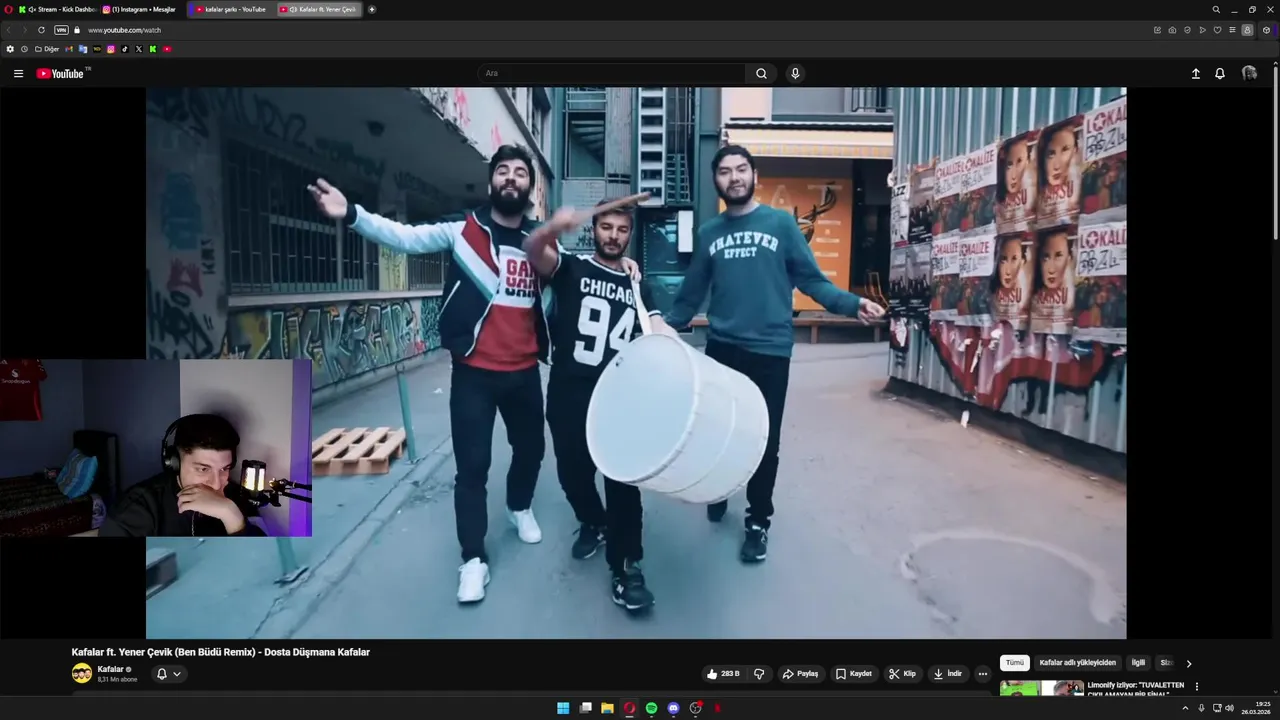
Task: Toggle the Opera VPN badge
Action: tap(61, 30)
